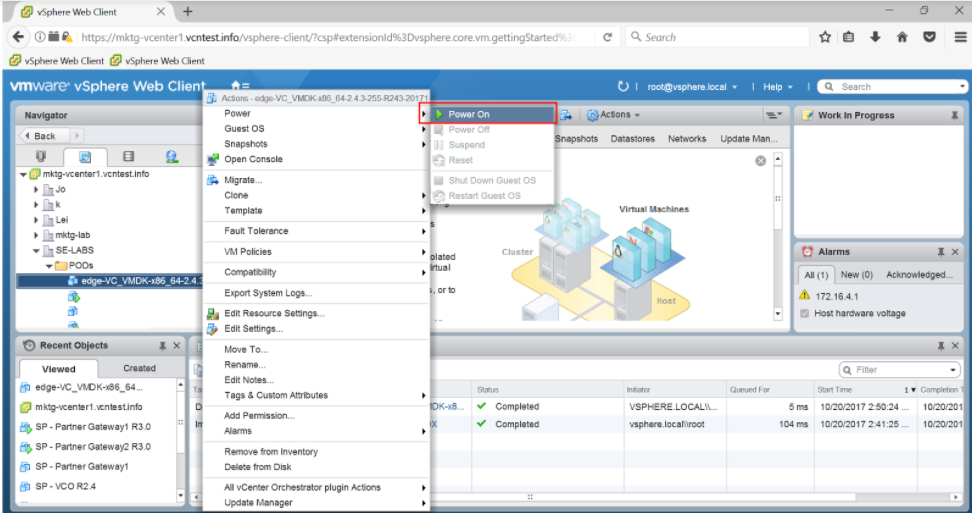Collapse the PODs folder

[x=49, y=266]
